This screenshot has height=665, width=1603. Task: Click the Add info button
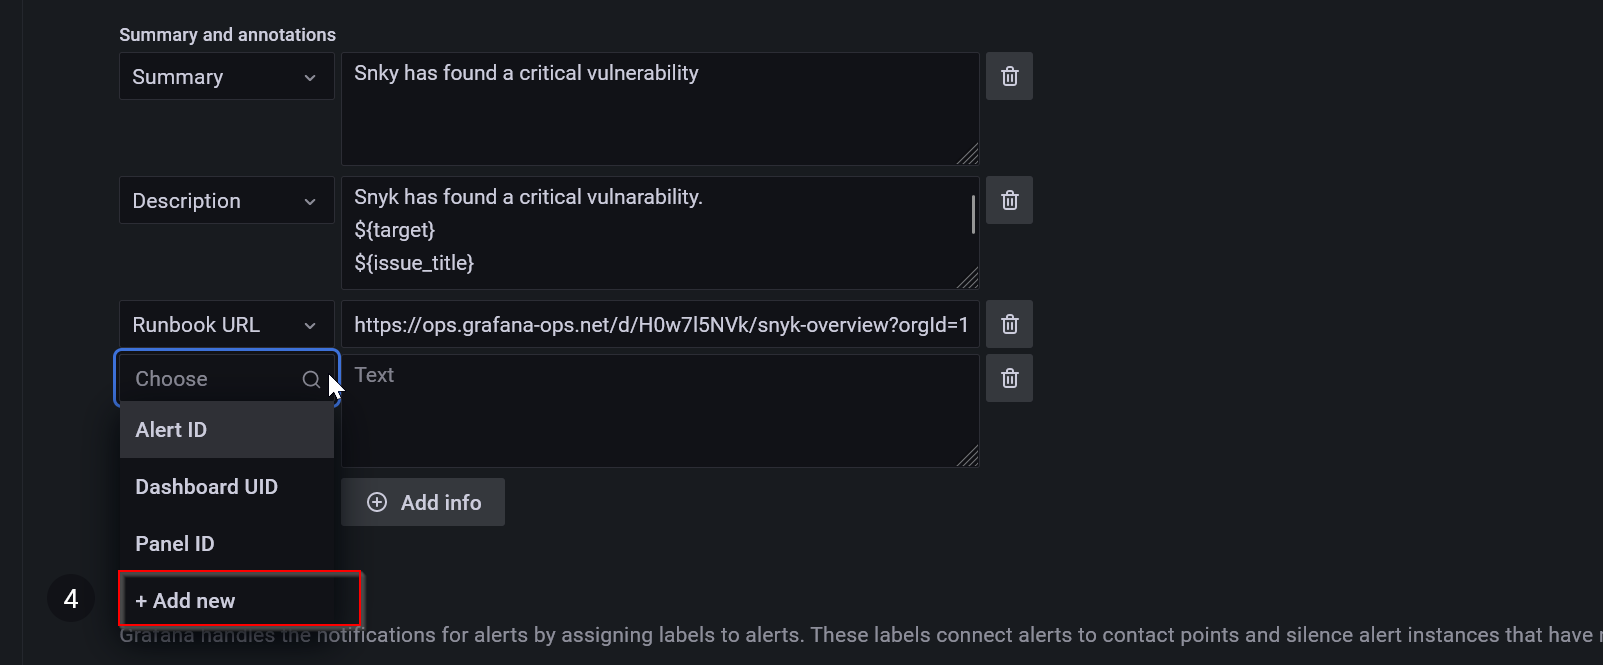pos(422,502)
